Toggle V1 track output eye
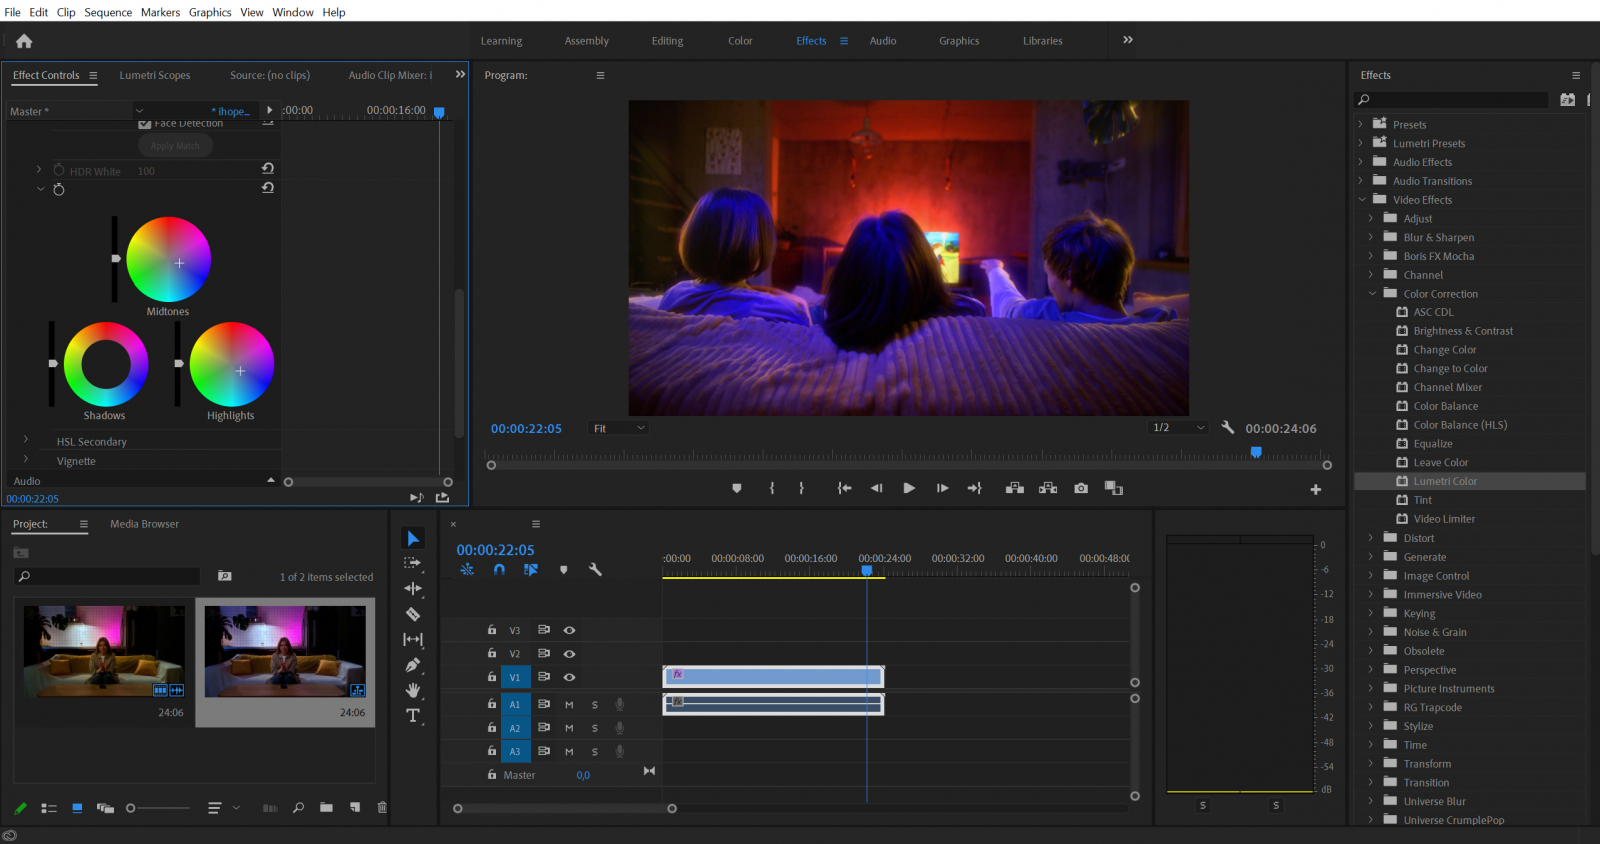This screenshot has width=1600, height=844. [x=569, y=677]
